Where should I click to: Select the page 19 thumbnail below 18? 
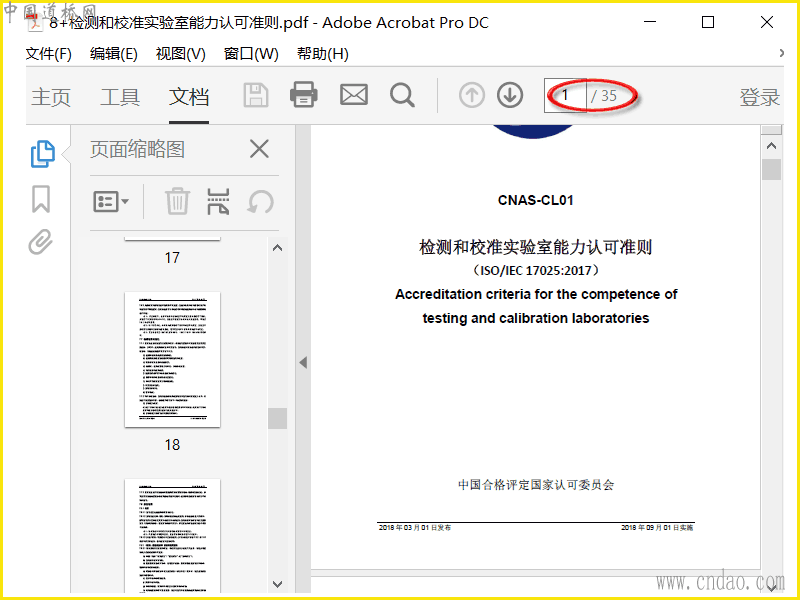coord(172,536)
